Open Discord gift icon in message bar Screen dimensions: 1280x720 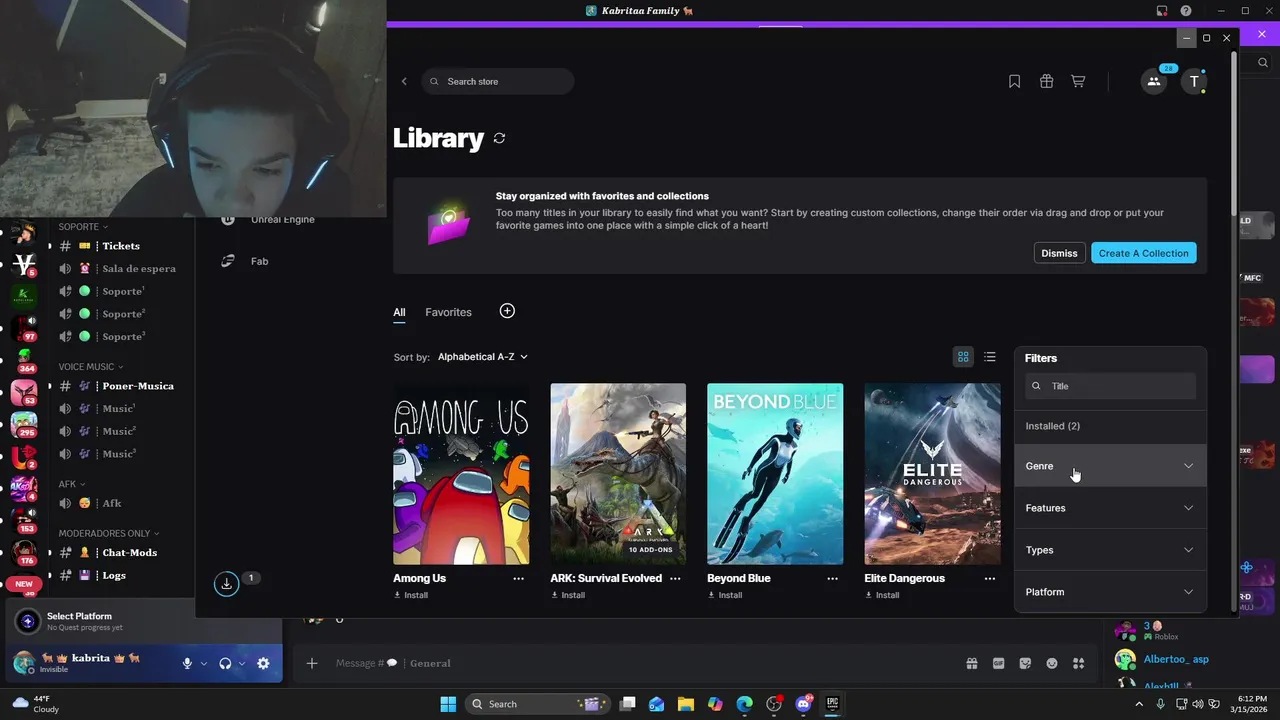[971, 663]
